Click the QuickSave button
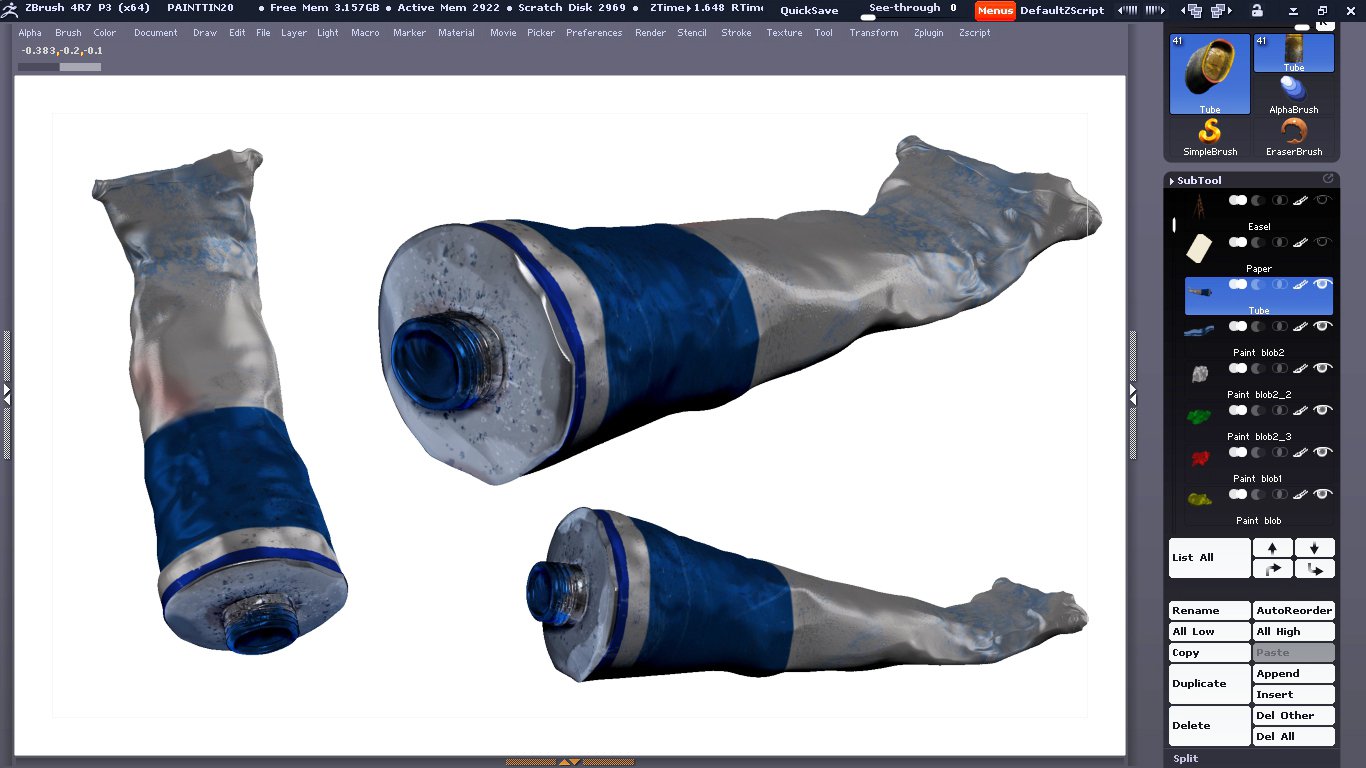 tap(809, 10)
